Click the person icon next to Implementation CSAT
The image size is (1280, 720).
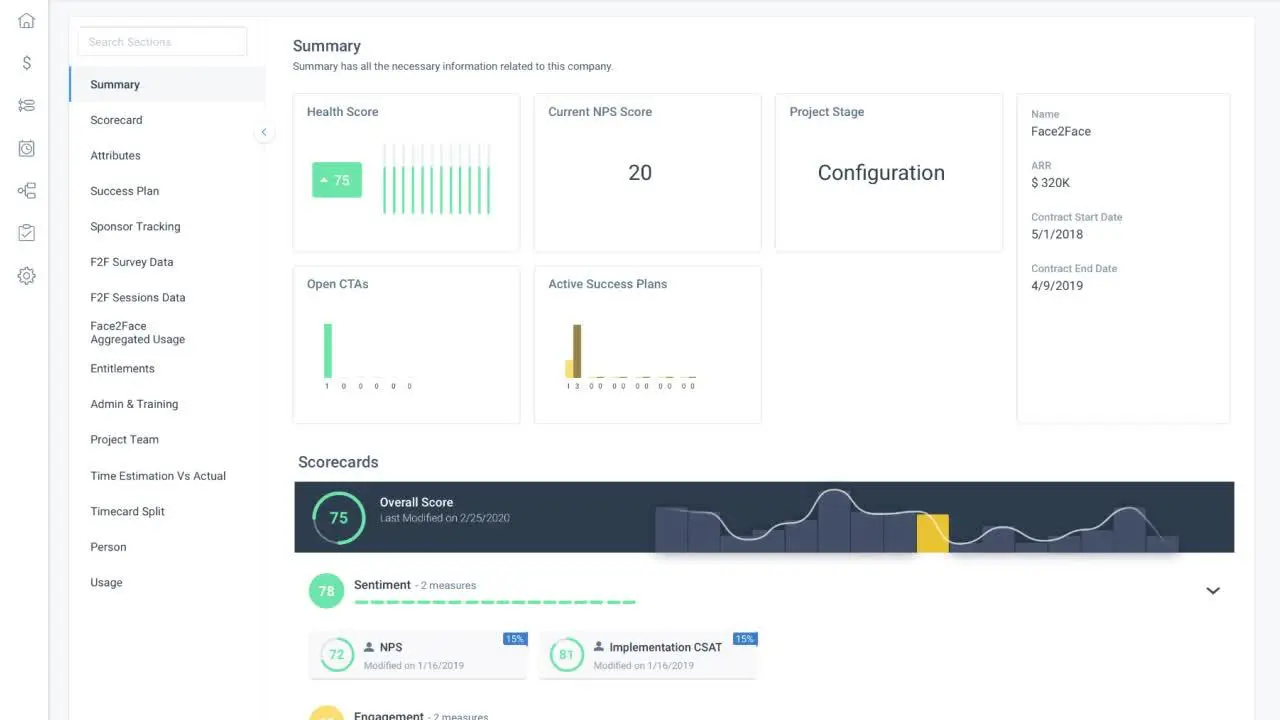[599, 647]
